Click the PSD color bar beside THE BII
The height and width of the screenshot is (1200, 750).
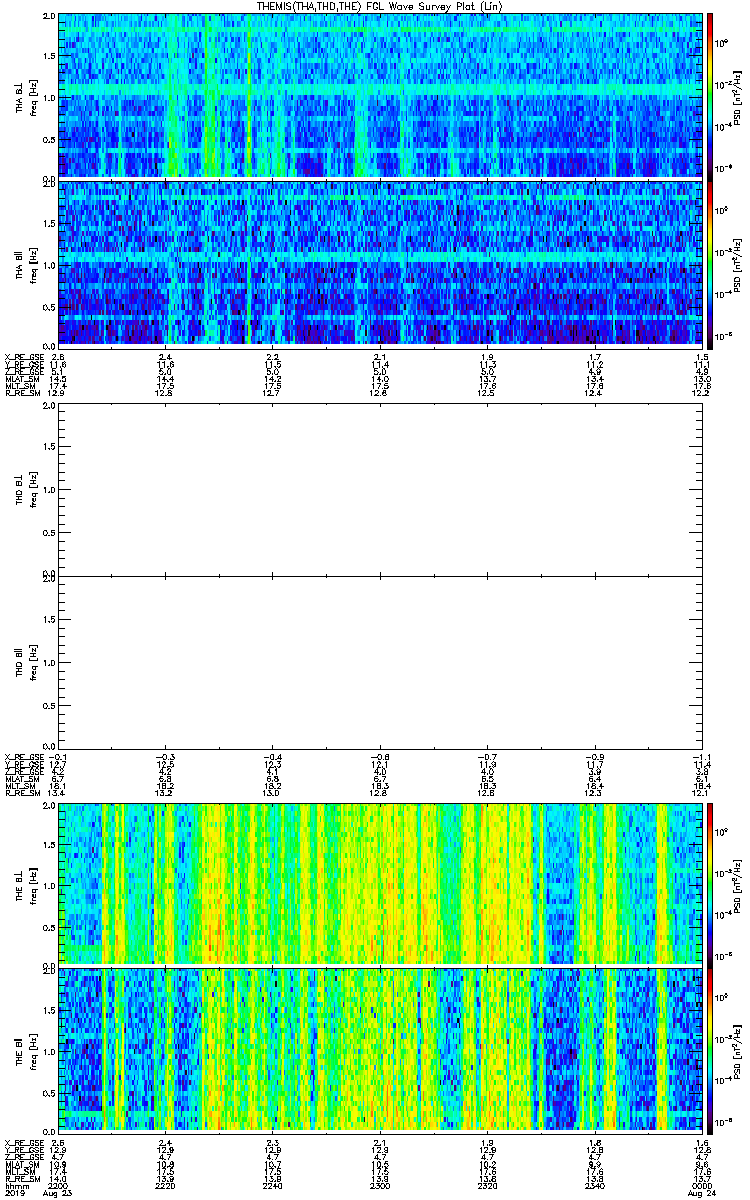[x=710, y=1050]
